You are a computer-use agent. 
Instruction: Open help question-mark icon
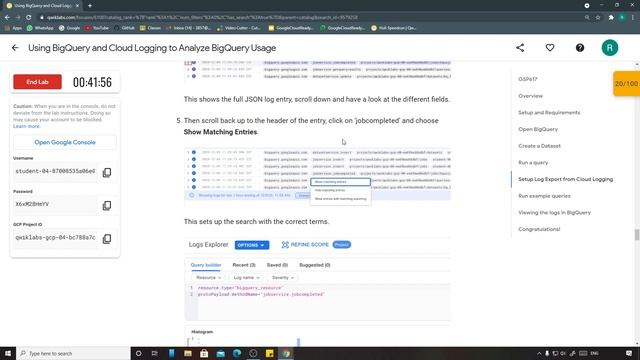coord(580,48)
